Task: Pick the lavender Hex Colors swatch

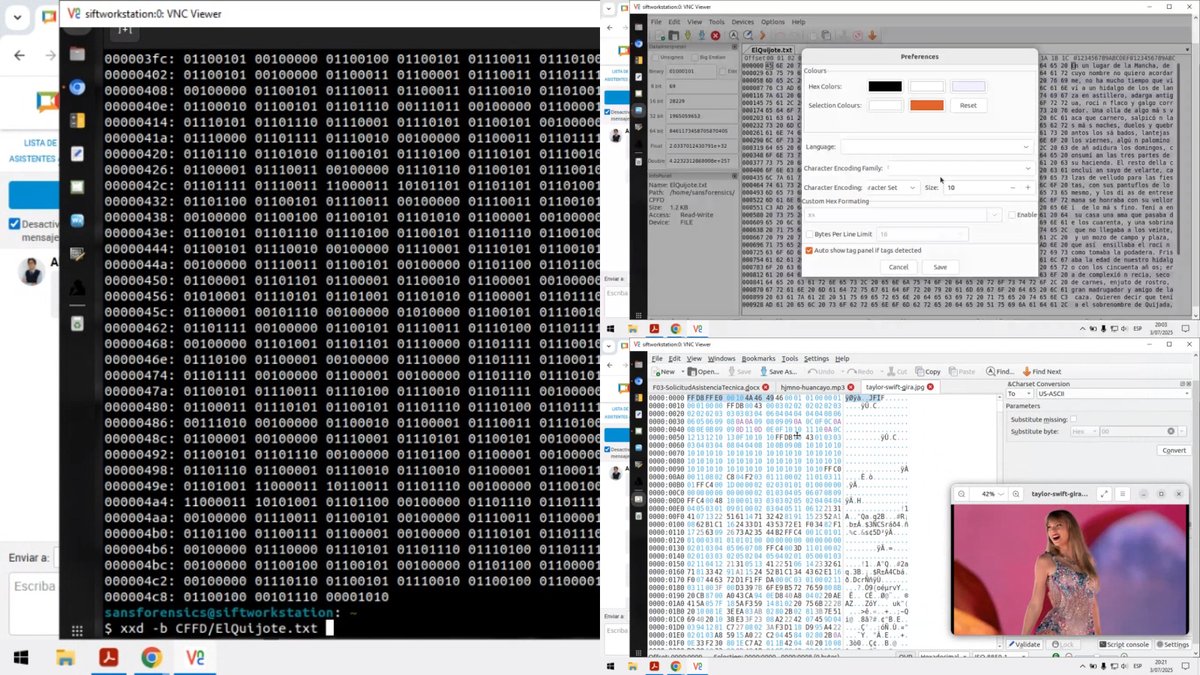Action: click(968, 87)
